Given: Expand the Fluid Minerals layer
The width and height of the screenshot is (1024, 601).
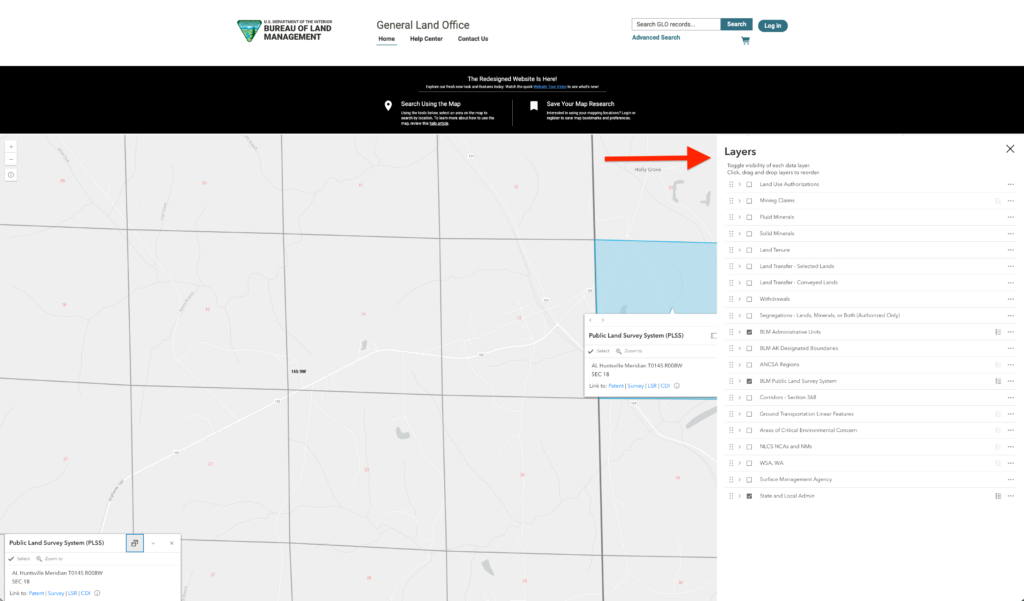Looking at the screenshot, I should tap(740, 217).
